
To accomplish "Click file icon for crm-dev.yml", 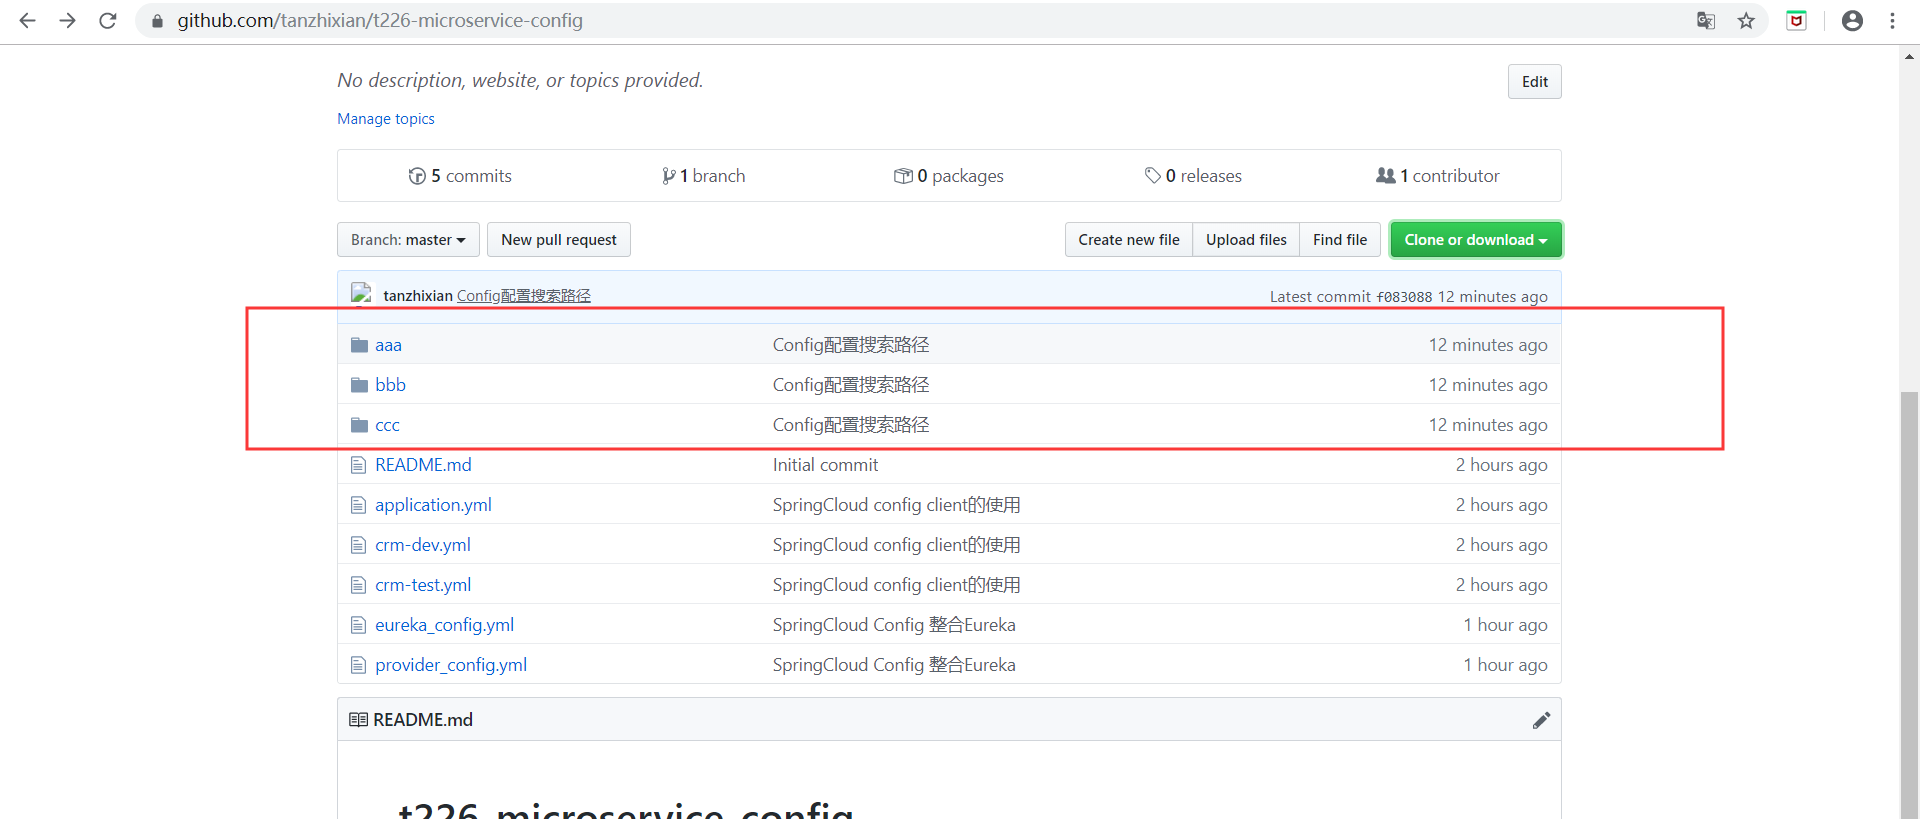I will click(x=359, y=545).
